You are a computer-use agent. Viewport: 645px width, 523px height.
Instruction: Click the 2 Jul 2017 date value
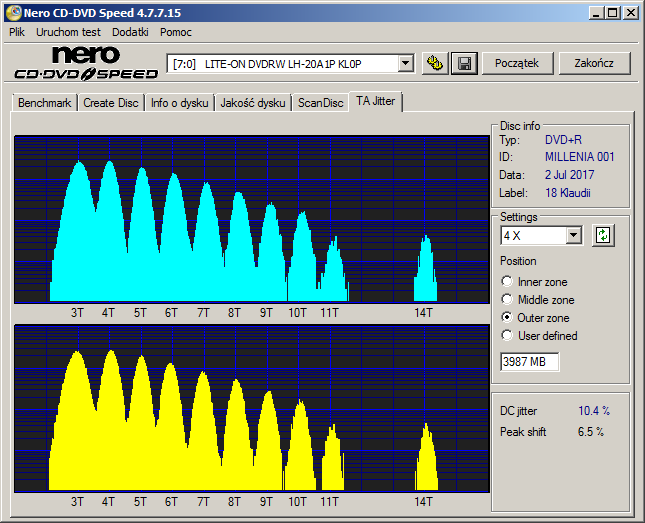pyautogui.click(x=569, y=175)
